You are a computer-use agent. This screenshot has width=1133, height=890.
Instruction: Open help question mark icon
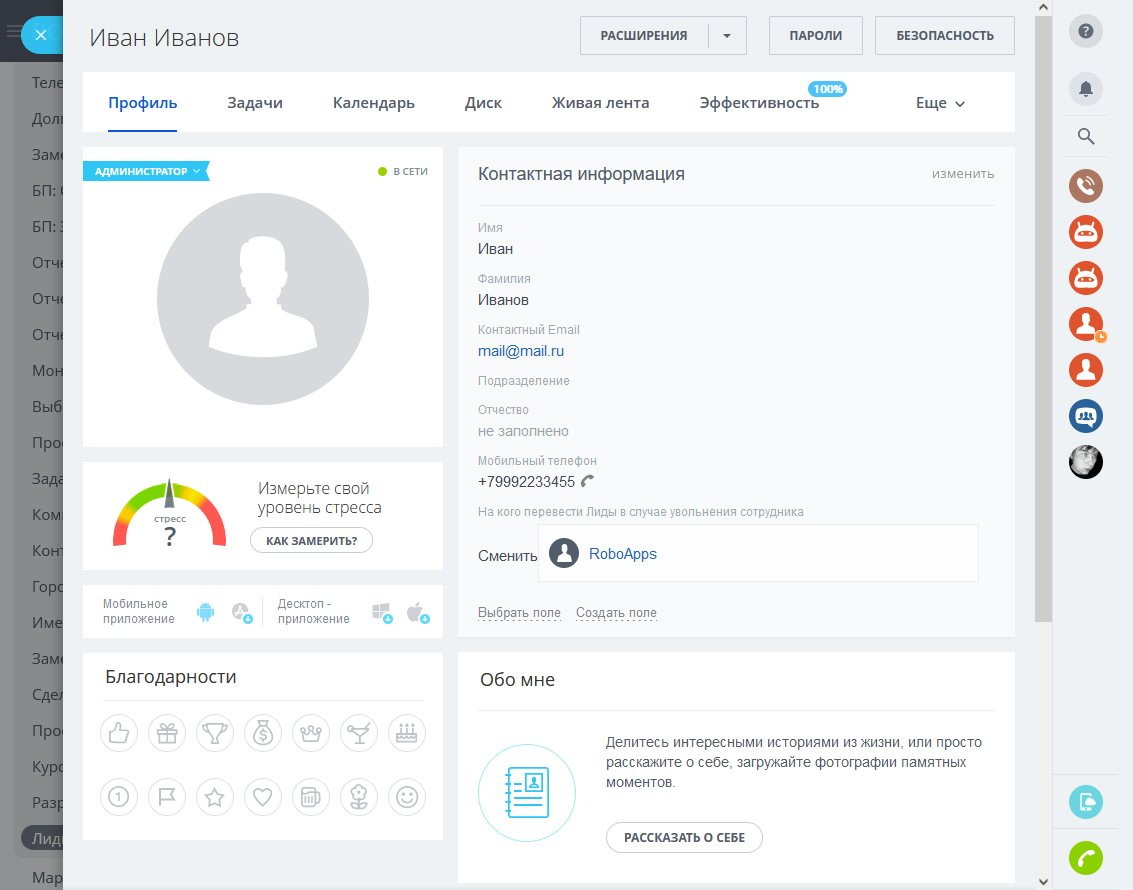(1086, 32)
